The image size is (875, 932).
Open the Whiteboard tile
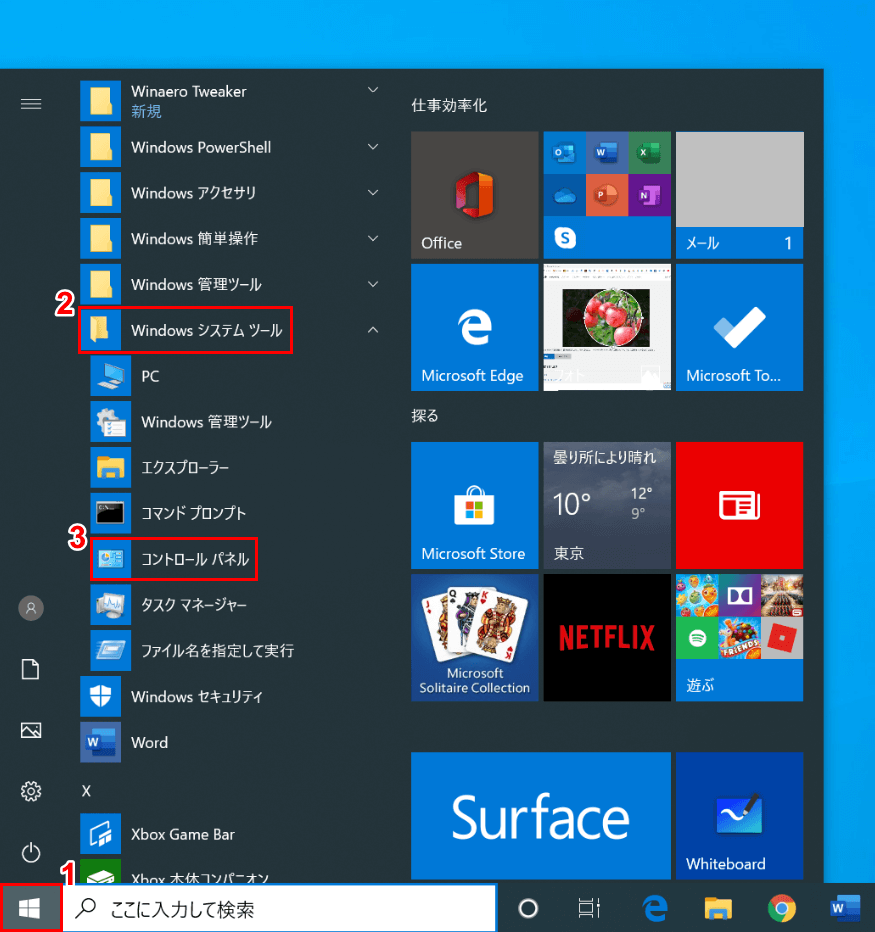click(x=739, y=816)
